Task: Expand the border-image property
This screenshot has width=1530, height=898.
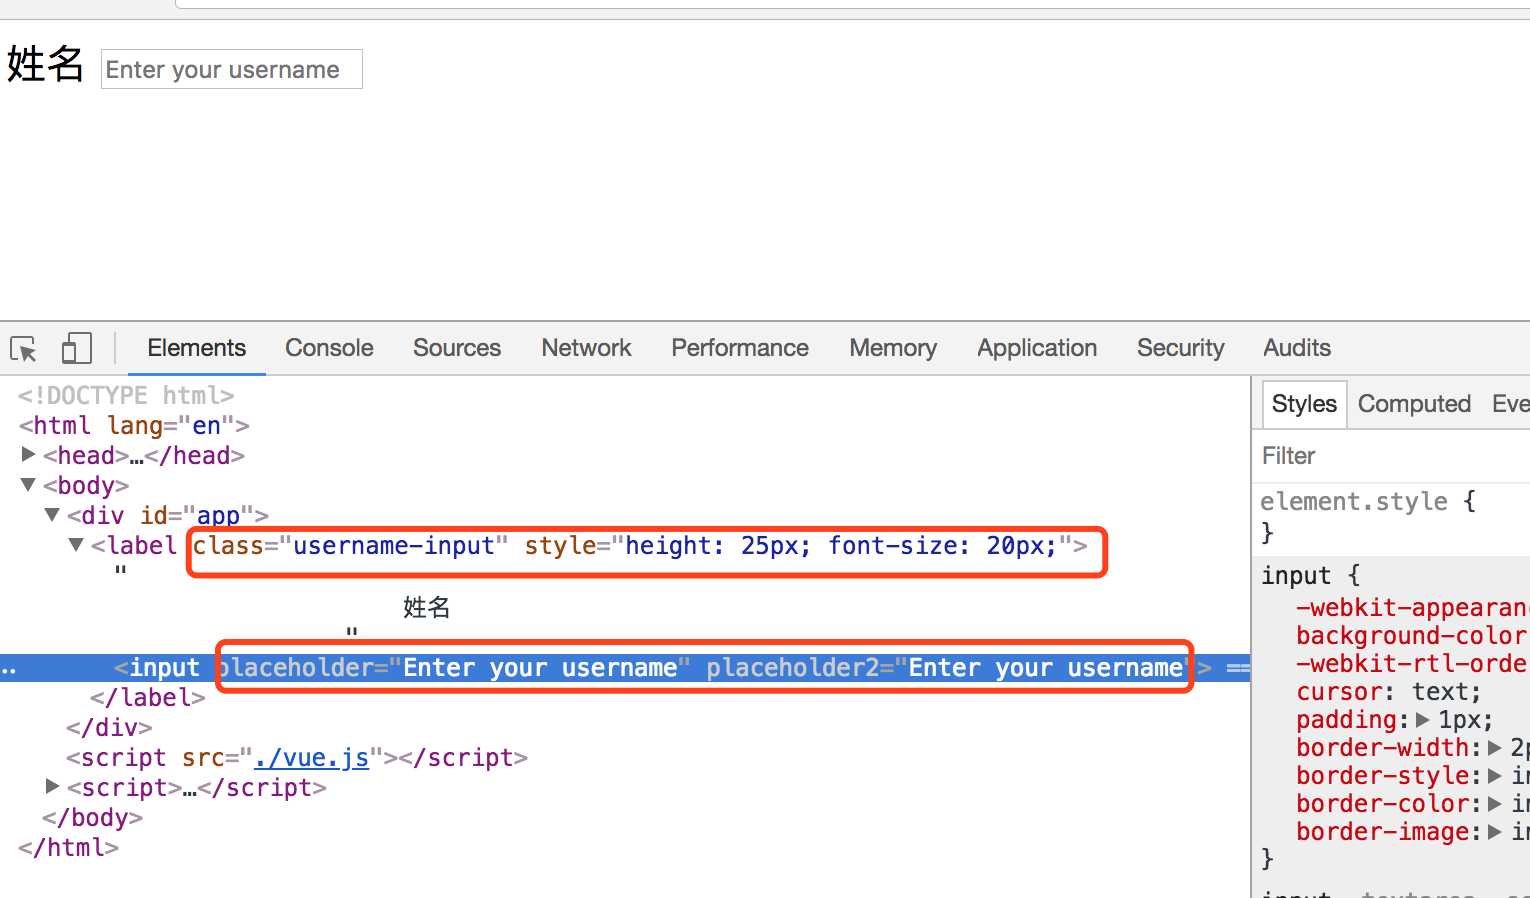Action: coord(1495,832)
